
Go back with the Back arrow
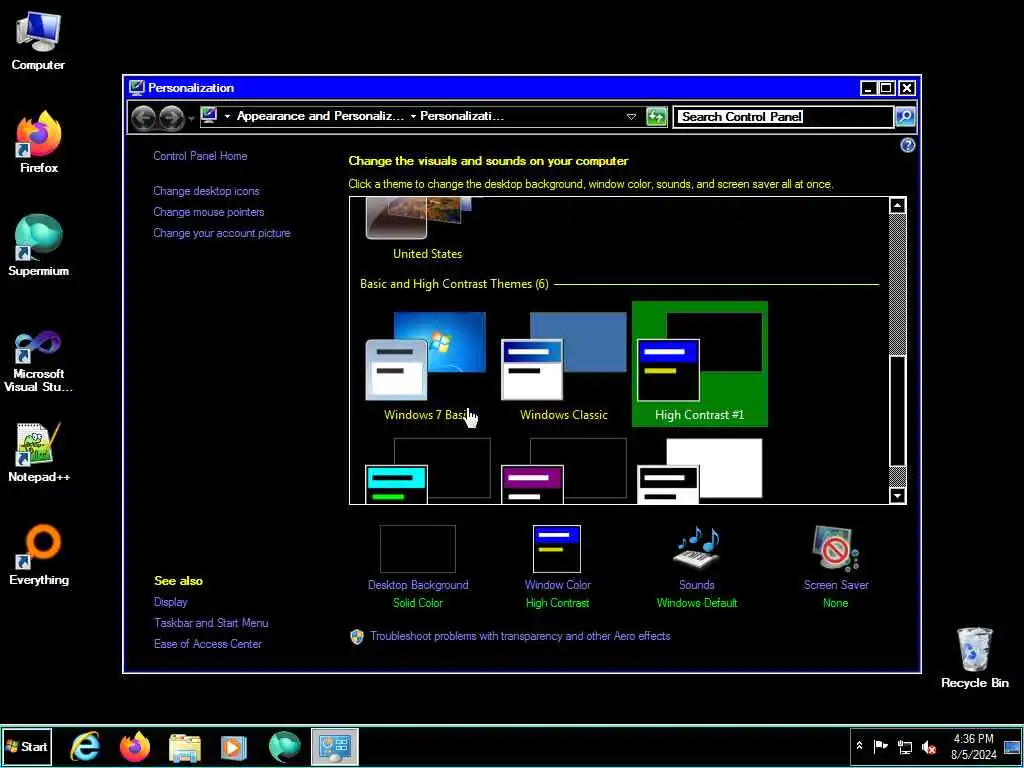point(144,118)
